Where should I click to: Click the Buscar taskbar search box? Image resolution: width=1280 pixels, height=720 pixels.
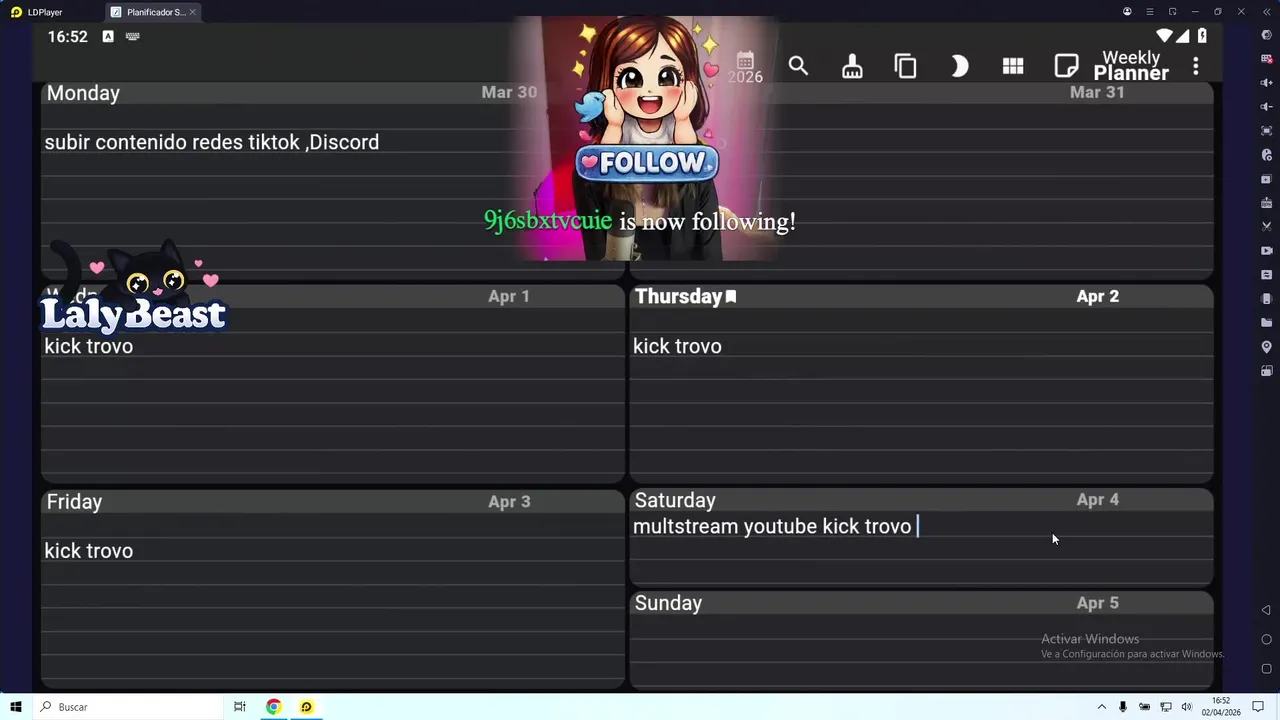[127, 707]
